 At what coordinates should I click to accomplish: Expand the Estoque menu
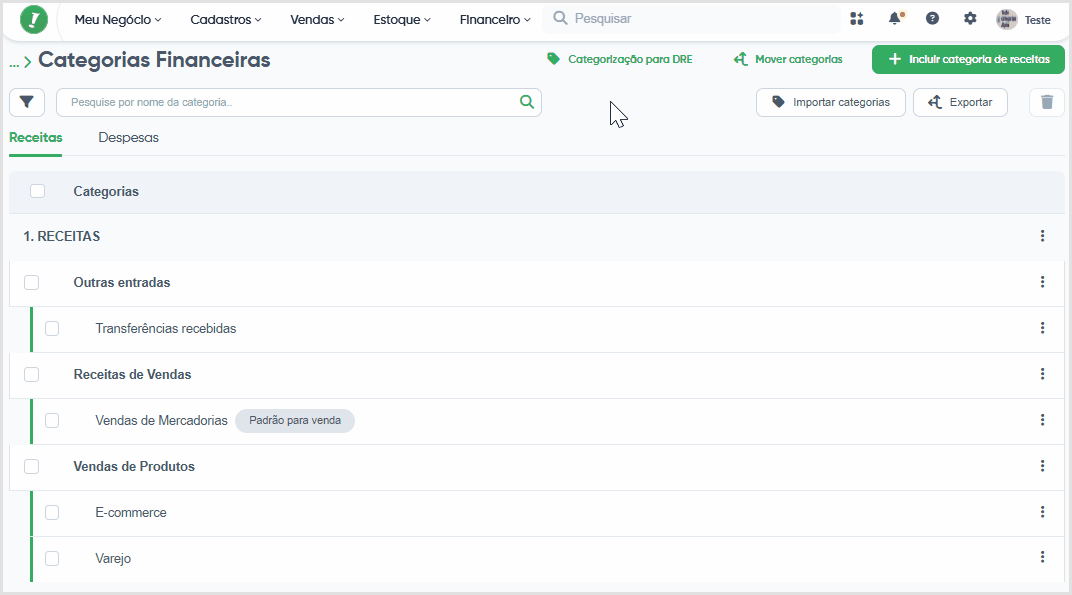point(402,20)
